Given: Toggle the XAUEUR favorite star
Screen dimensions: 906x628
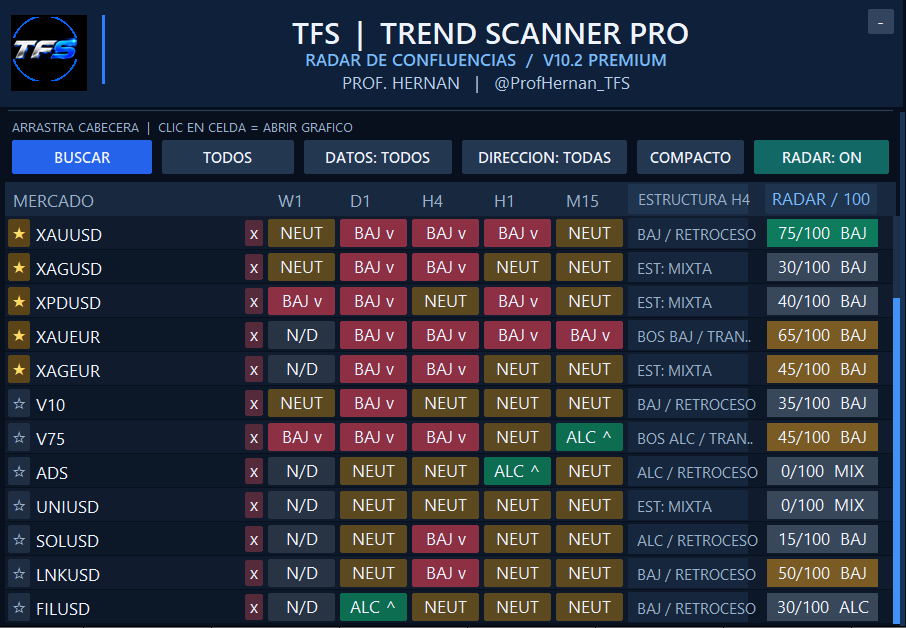Looking at the screenshot, I should click(x=18, y=336).
